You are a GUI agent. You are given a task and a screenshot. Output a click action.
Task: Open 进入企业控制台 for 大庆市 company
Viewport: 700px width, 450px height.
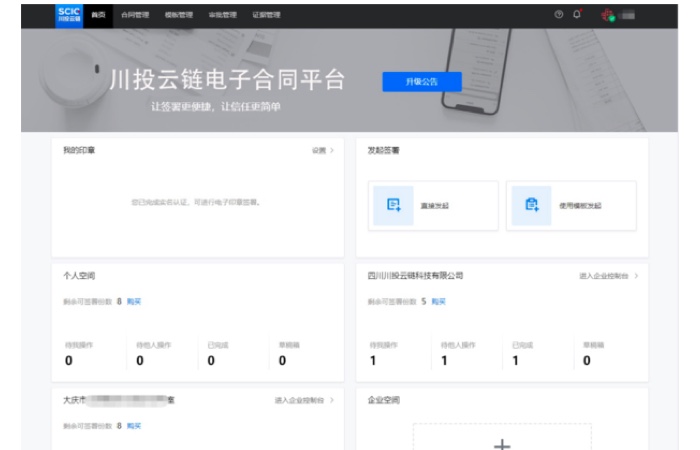pyautogui.click(x=299, y=400)
